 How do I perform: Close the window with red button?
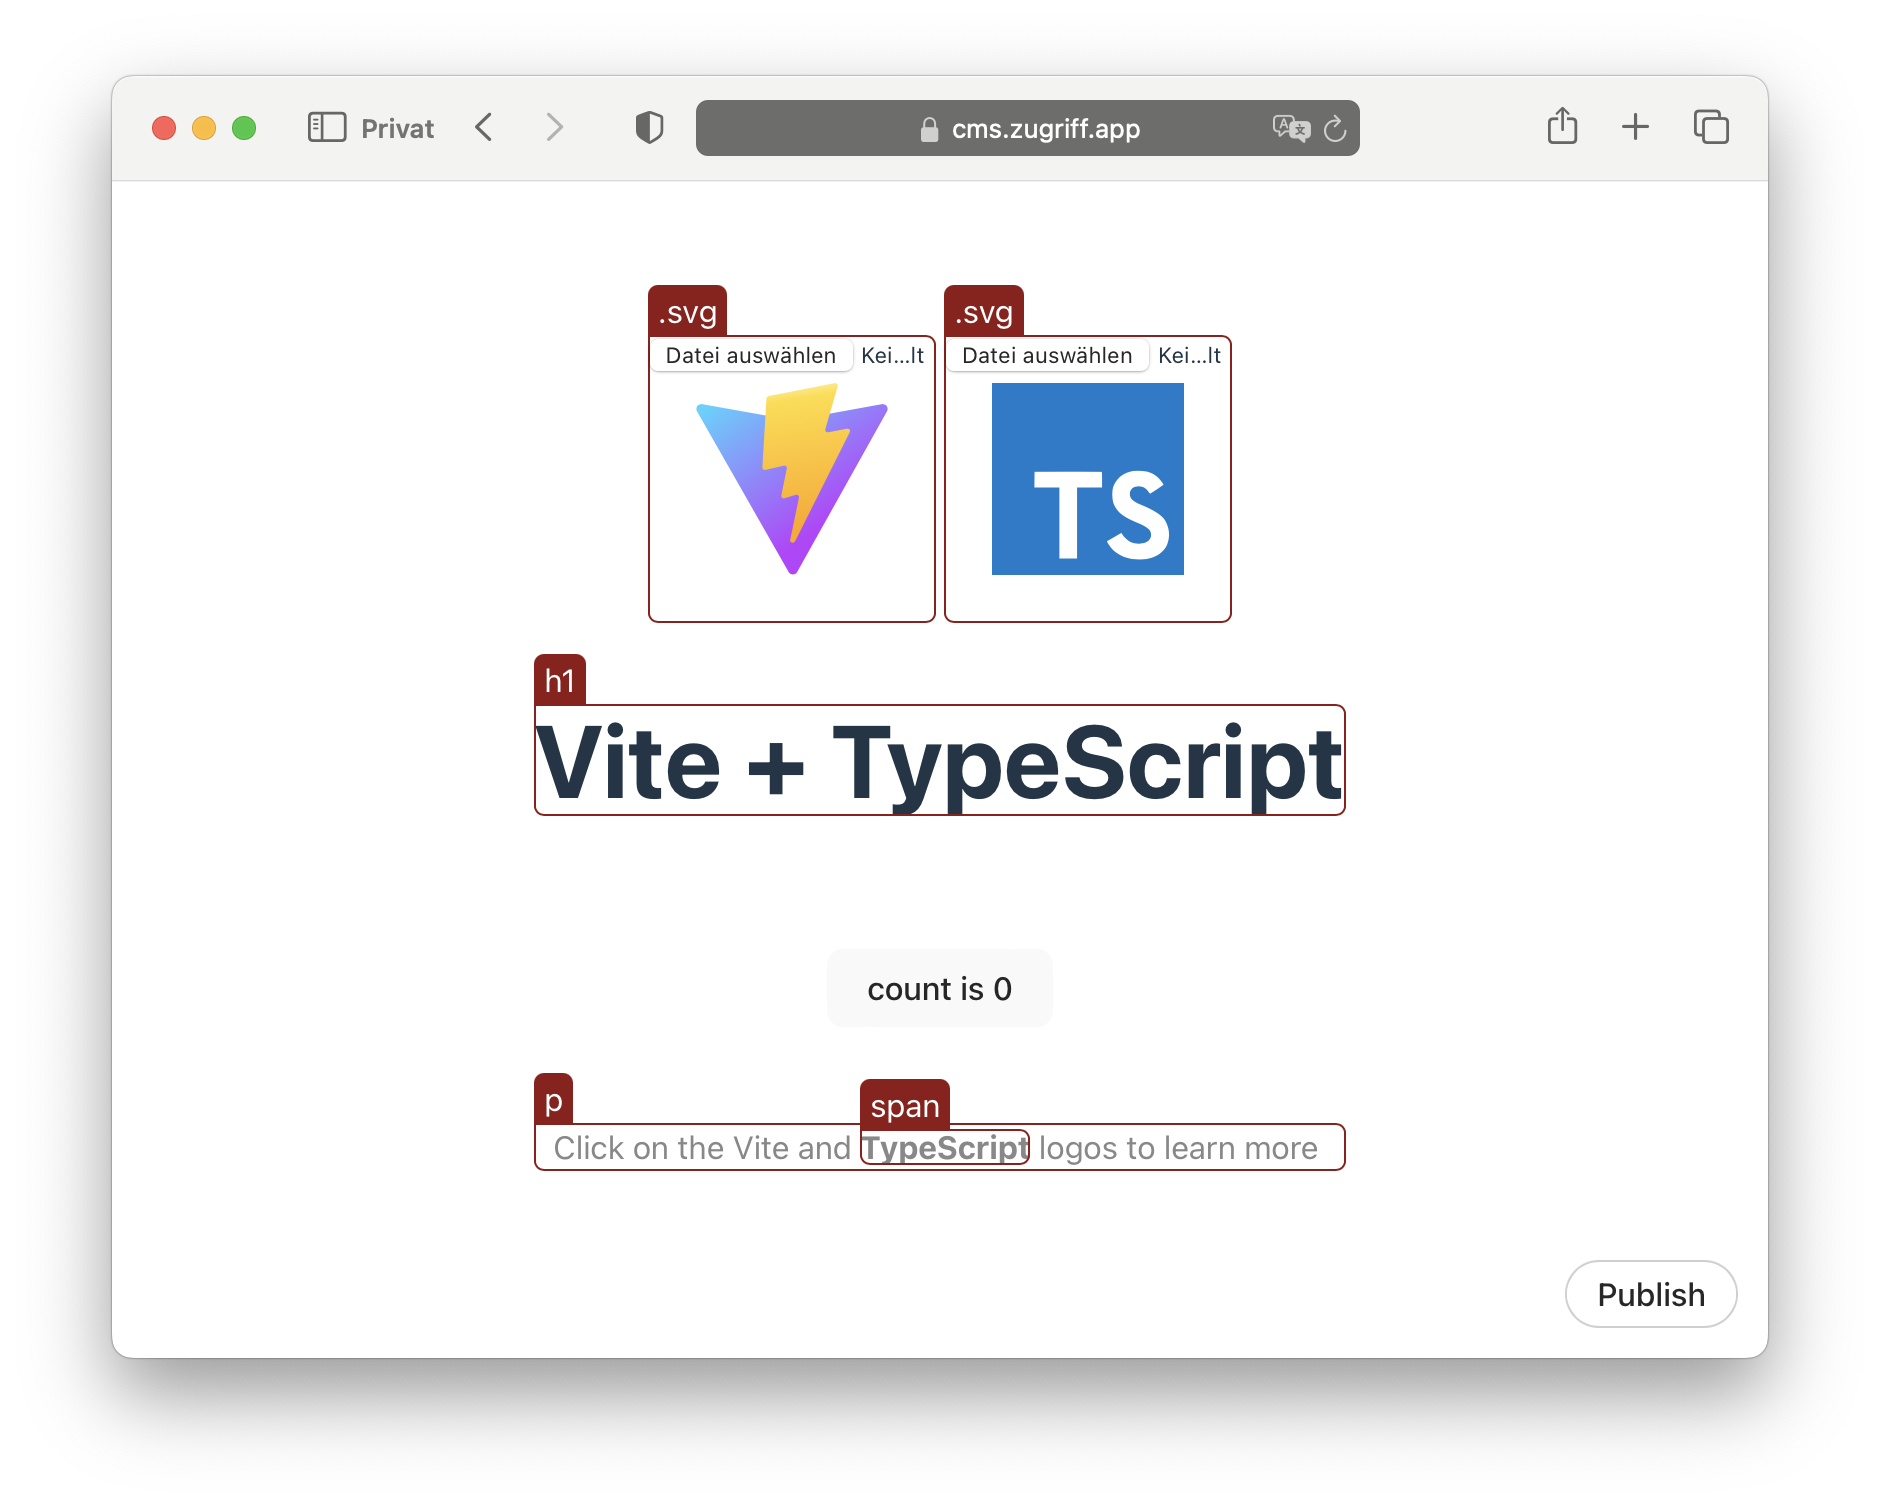point(164,128)
